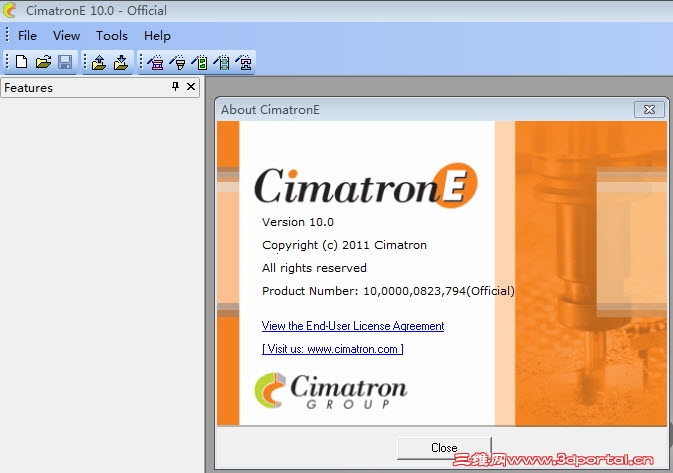
Task: Launch the electrode wizard icon
Action: [177, 63]
